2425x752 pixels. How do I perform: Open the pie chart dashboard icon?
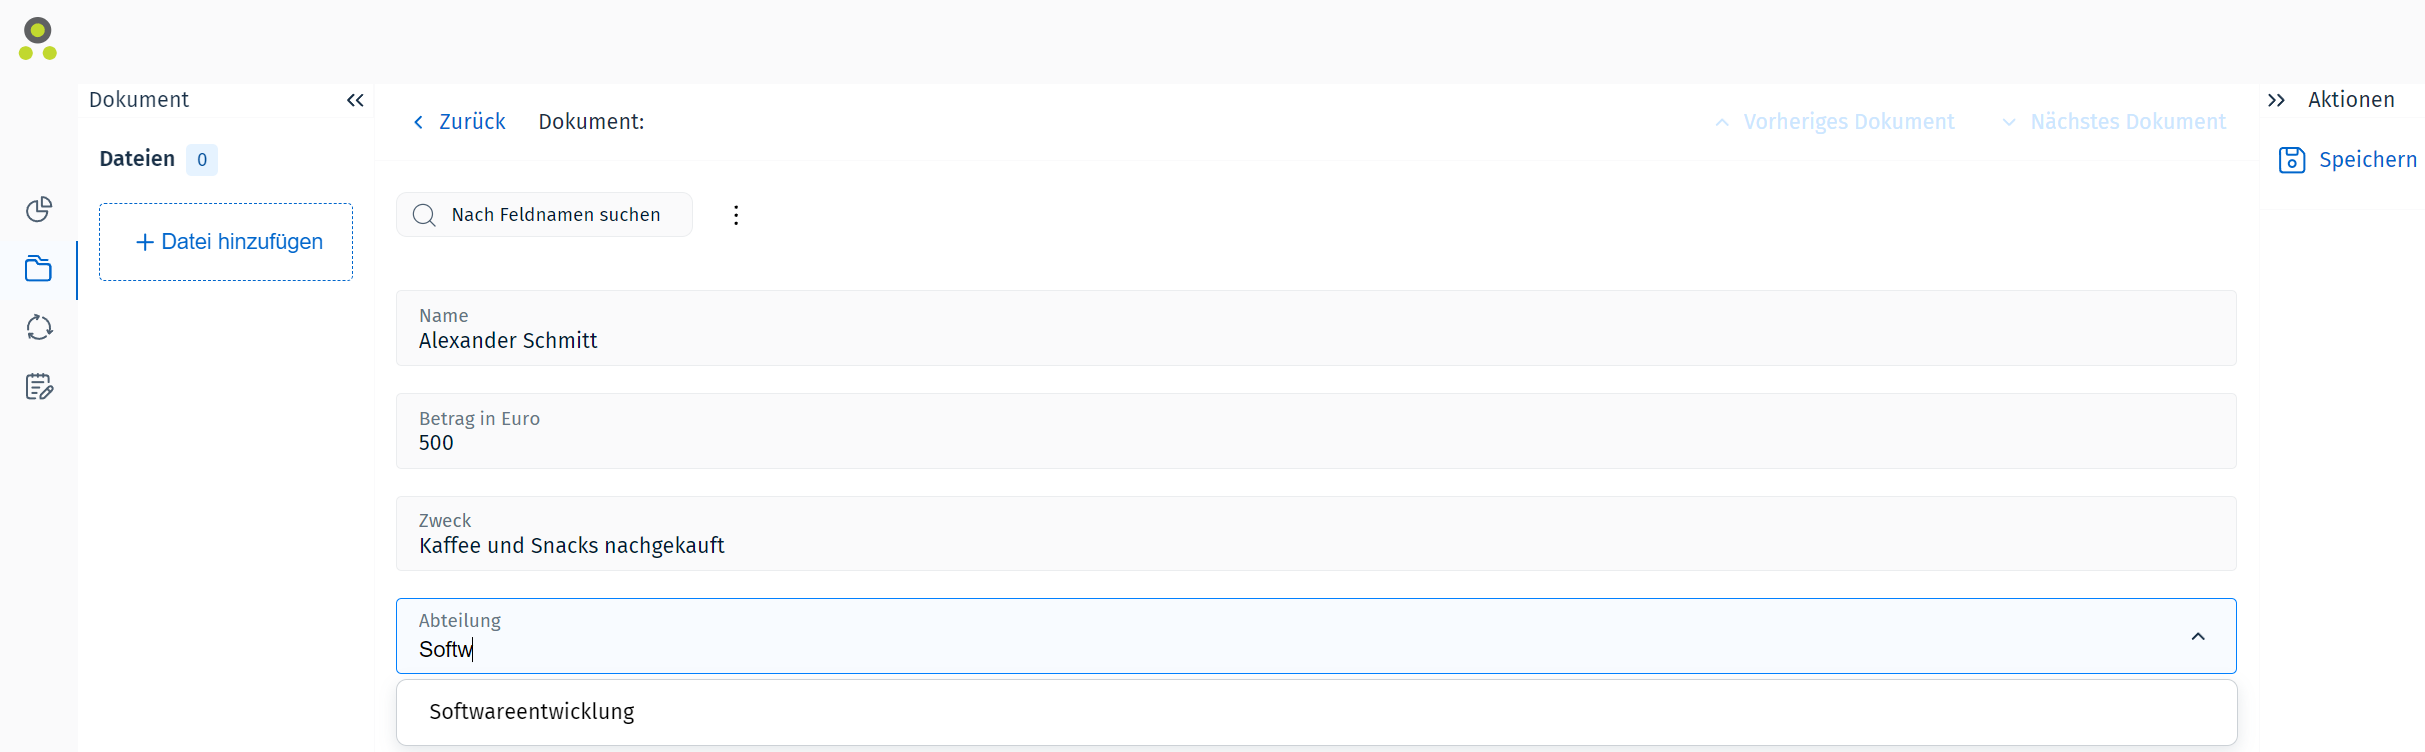(x=39, y=209)
